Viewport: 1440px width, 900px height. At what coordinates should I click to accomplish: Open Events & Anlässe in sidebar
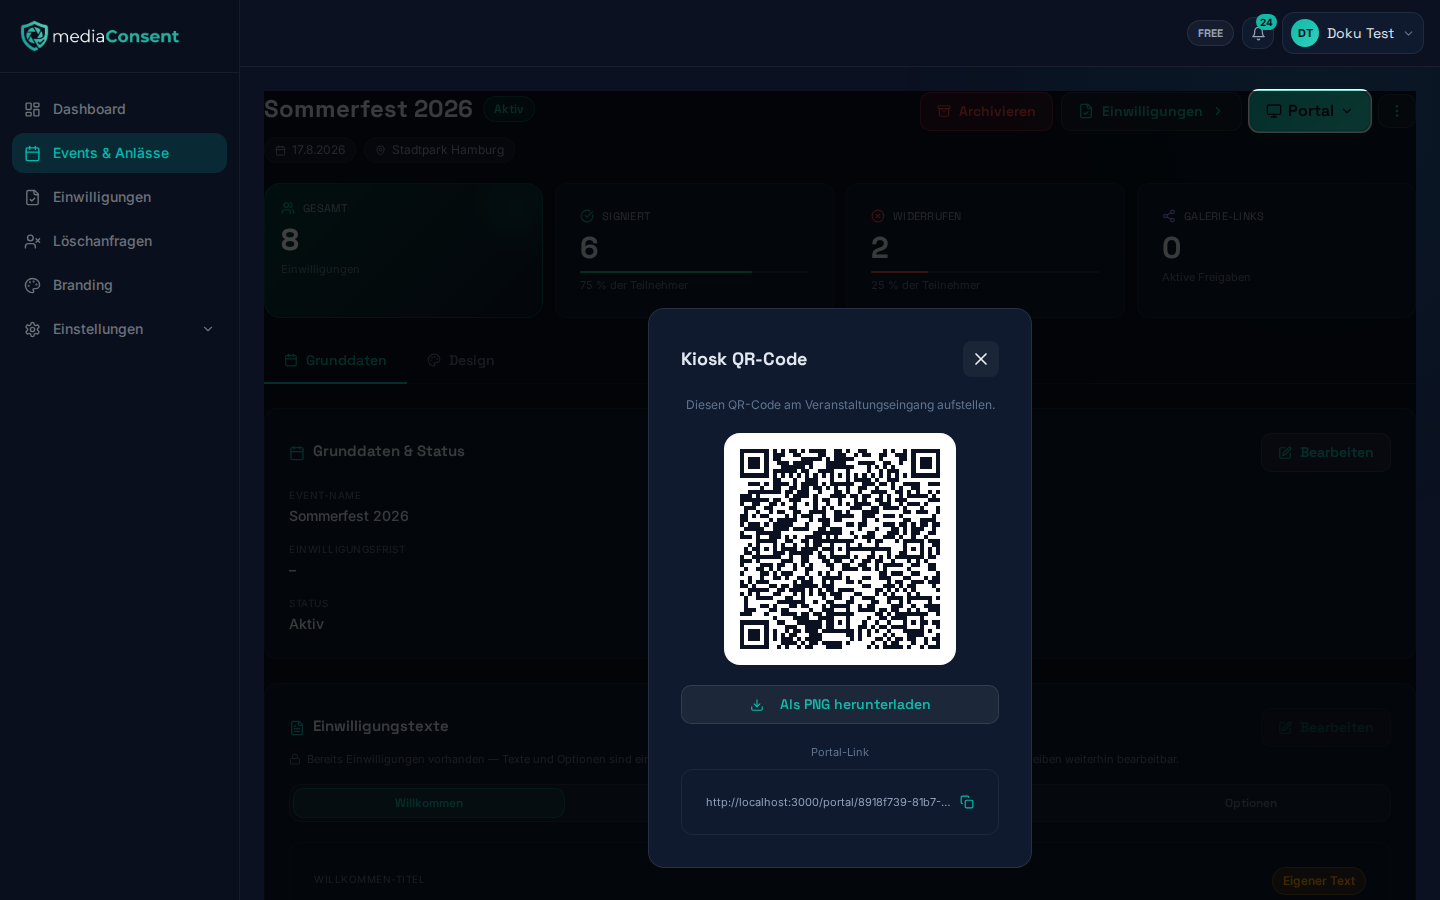[119, 153]
